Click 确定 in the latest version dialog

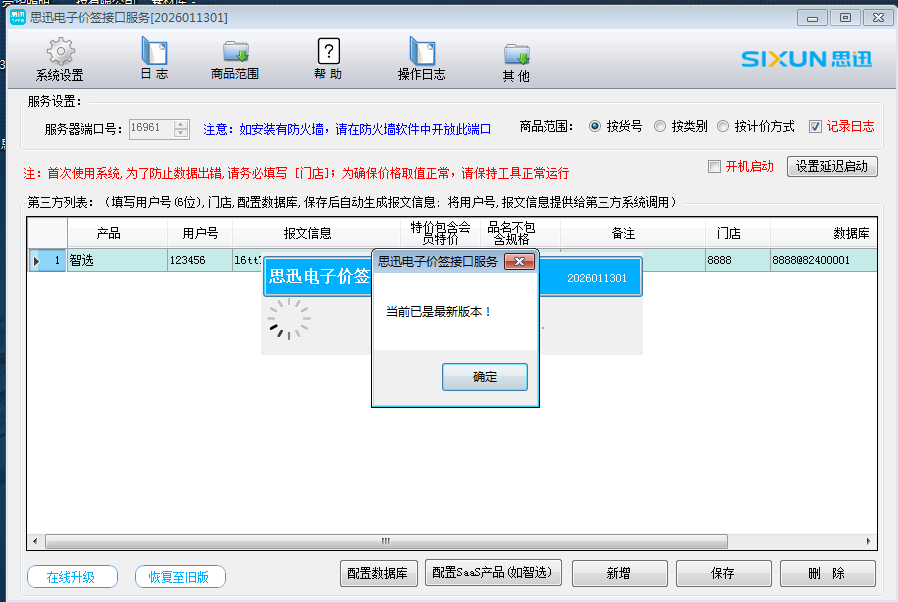[484, 377]
